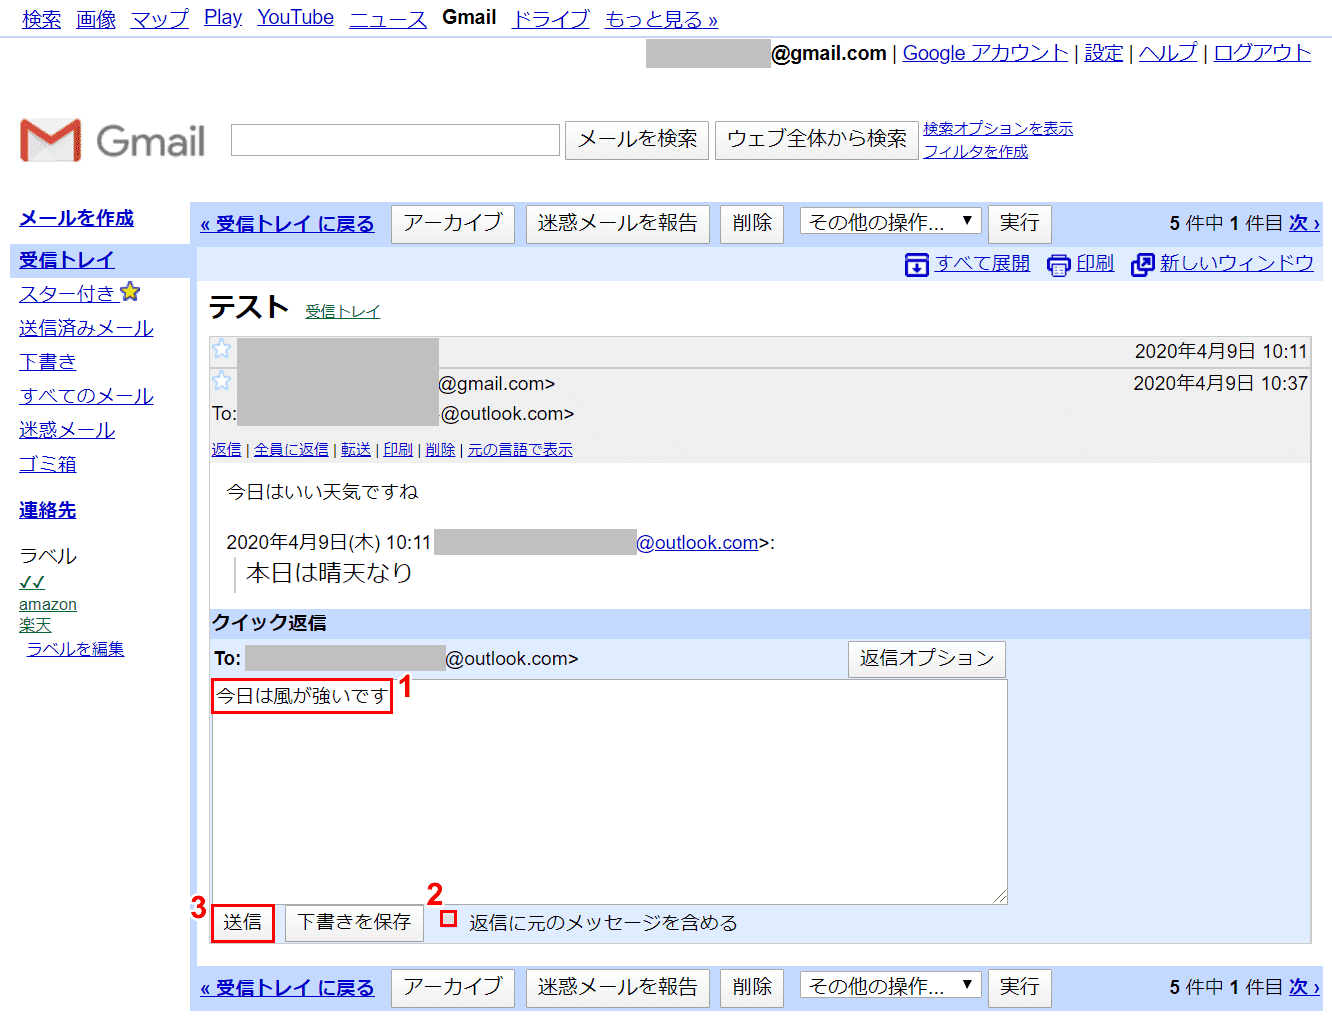
Task: Open Play in the top bar
Action: [223, 18]
